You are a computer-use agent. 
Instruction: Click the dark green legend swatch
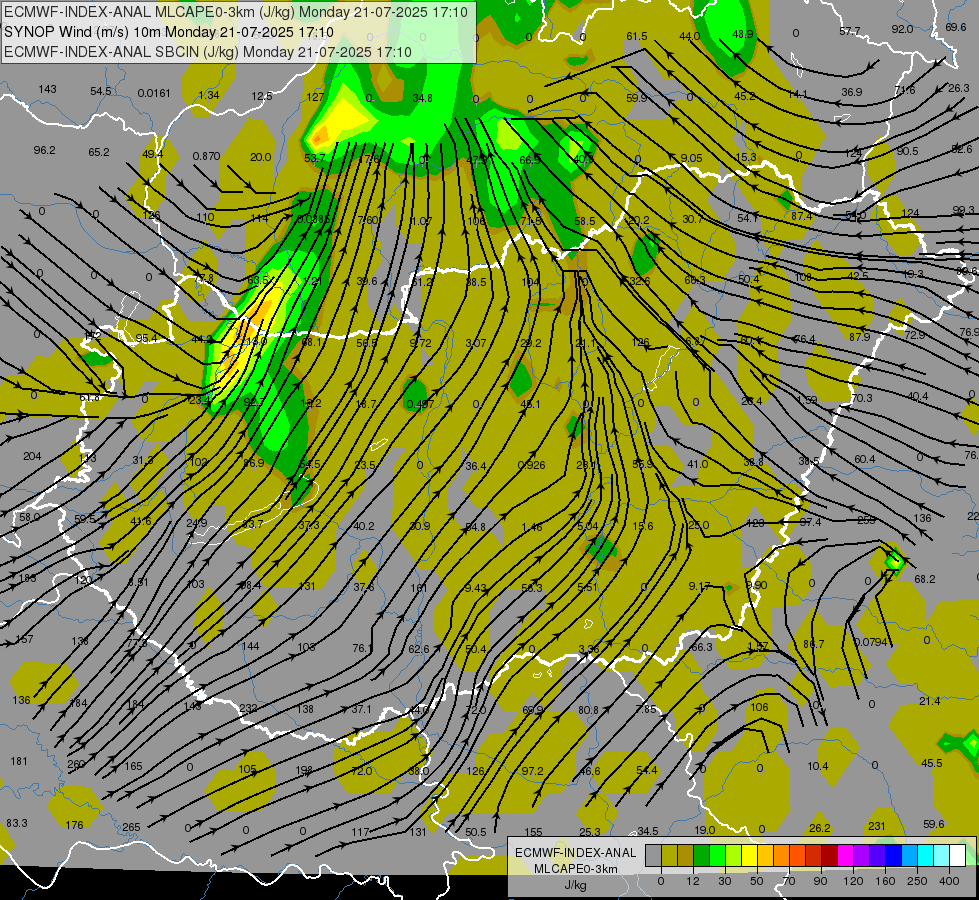coord(702,855)
